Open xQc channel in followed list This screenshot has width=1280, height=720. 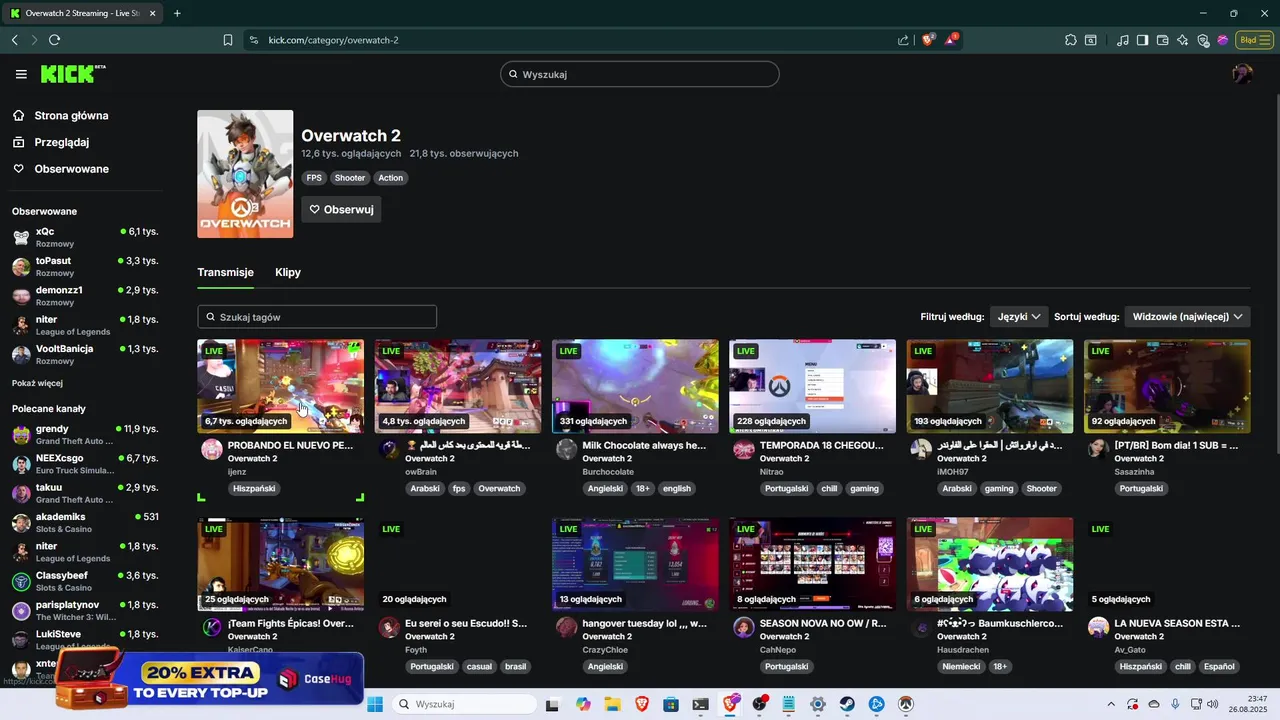point(85,237)
